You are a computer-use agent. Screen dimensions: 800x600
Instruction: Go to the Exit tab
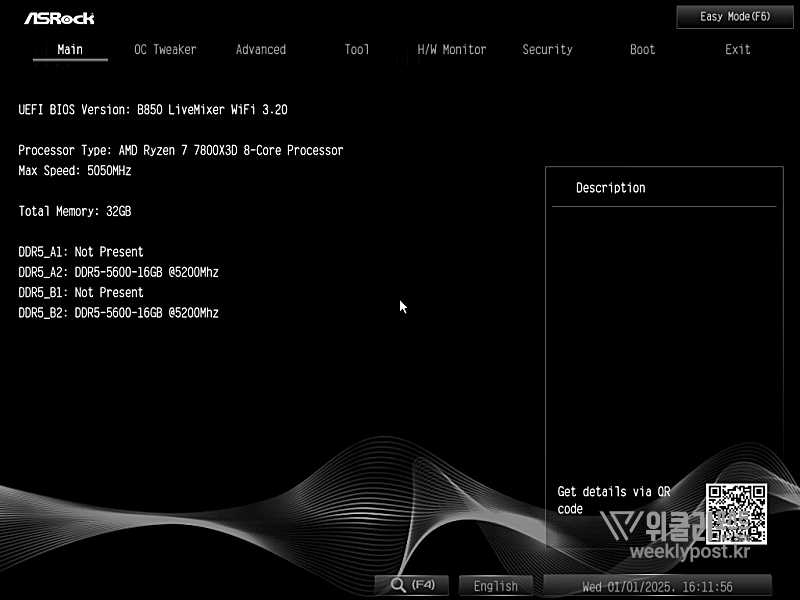point(738,49)
